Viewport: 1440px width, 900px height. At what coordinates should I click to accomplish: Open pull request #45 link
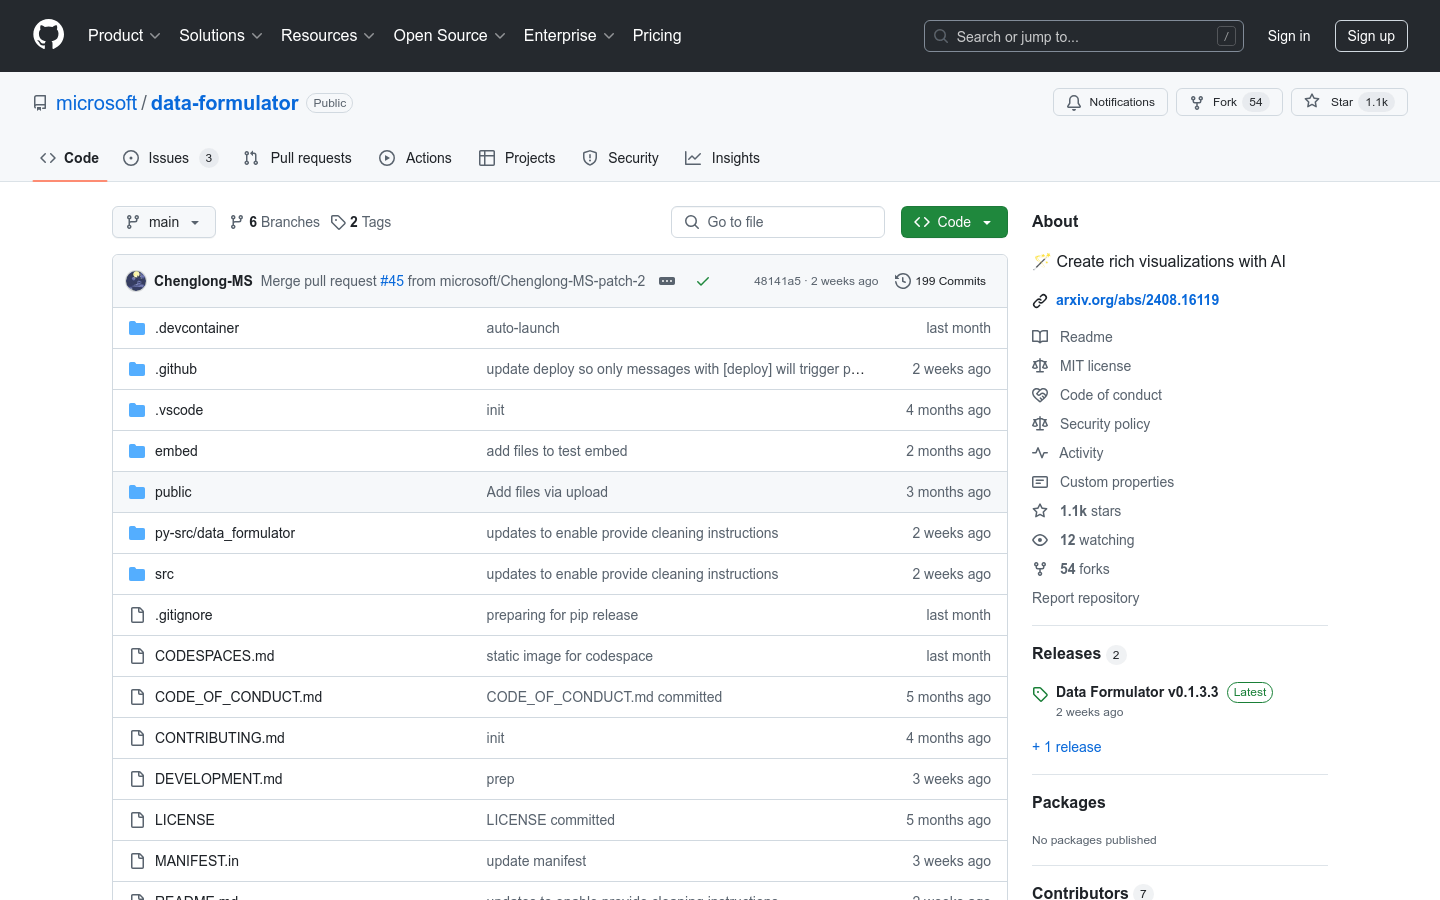(392, 281)
